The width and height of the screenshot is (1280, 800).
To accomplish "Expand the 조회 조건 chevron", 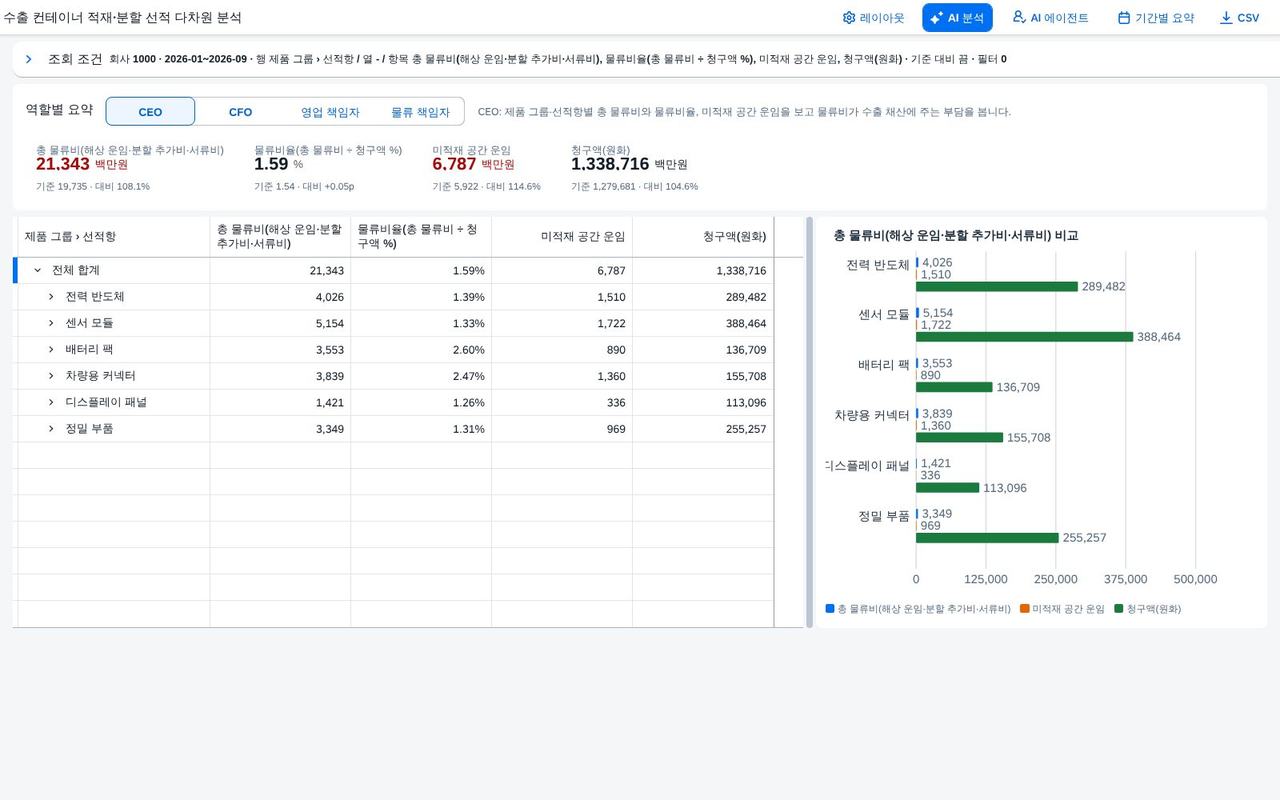I will click(29, 59).
